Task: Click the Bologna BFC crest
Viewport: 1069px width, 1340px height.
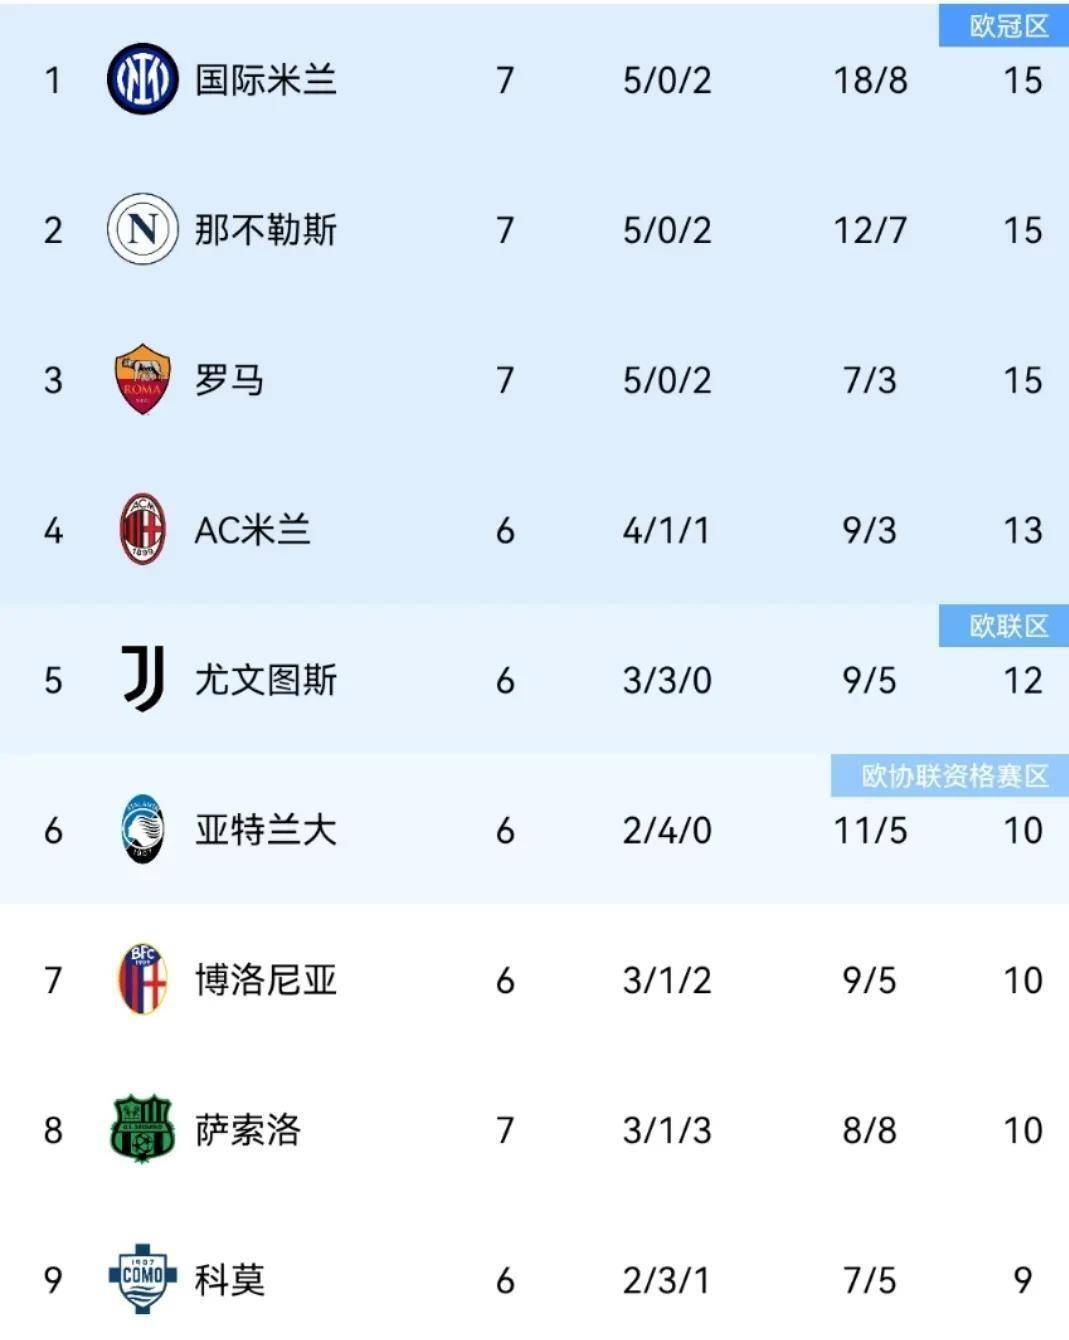Action: [142, 979]
